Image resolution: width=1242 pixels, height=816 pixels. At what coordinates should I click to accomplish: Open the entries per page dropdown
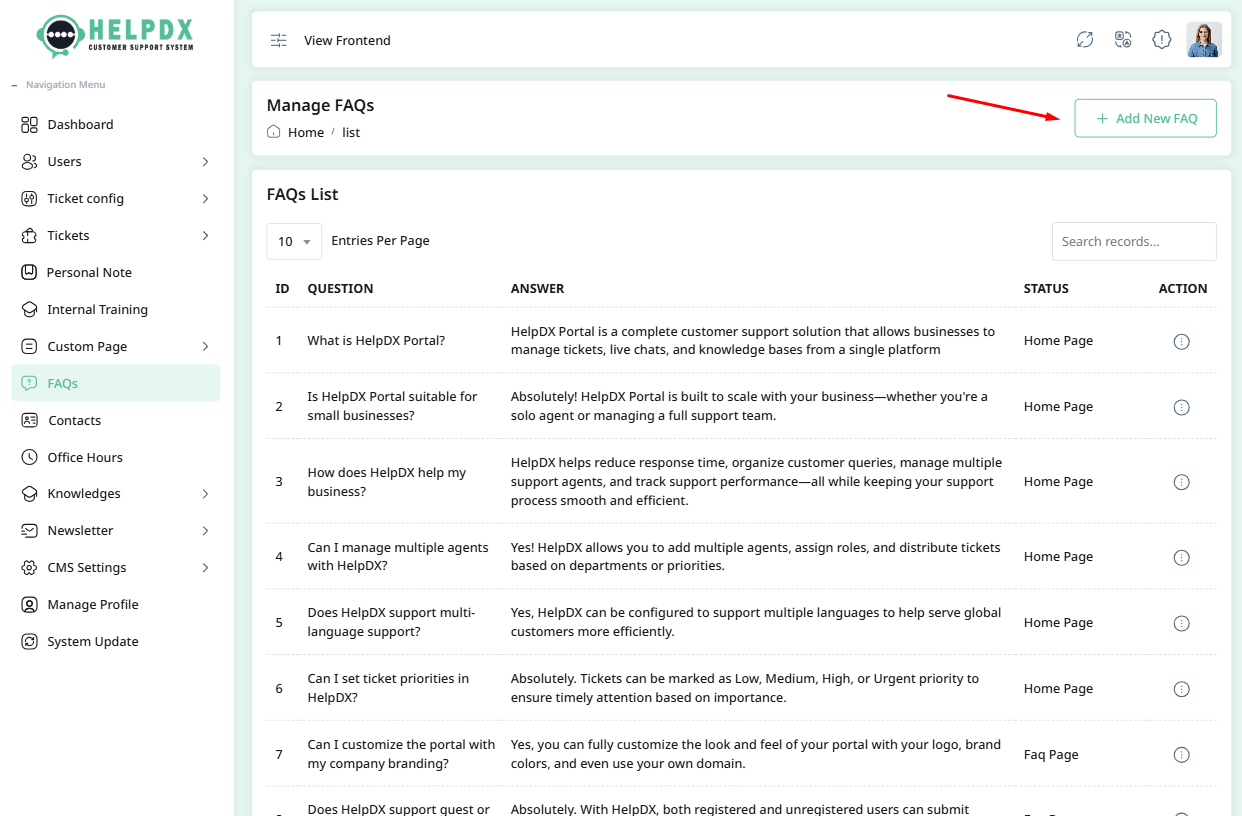294,241
